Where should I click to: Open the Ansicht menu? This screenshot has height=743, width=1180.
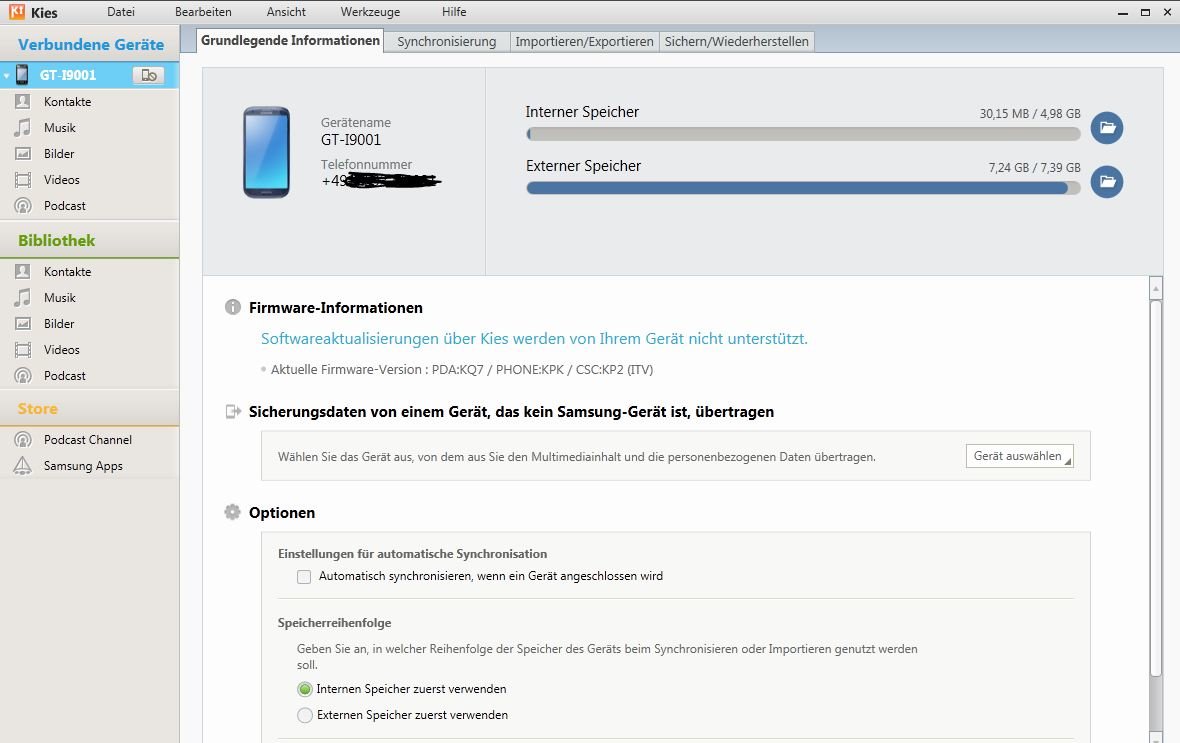(x=286, y=12)
